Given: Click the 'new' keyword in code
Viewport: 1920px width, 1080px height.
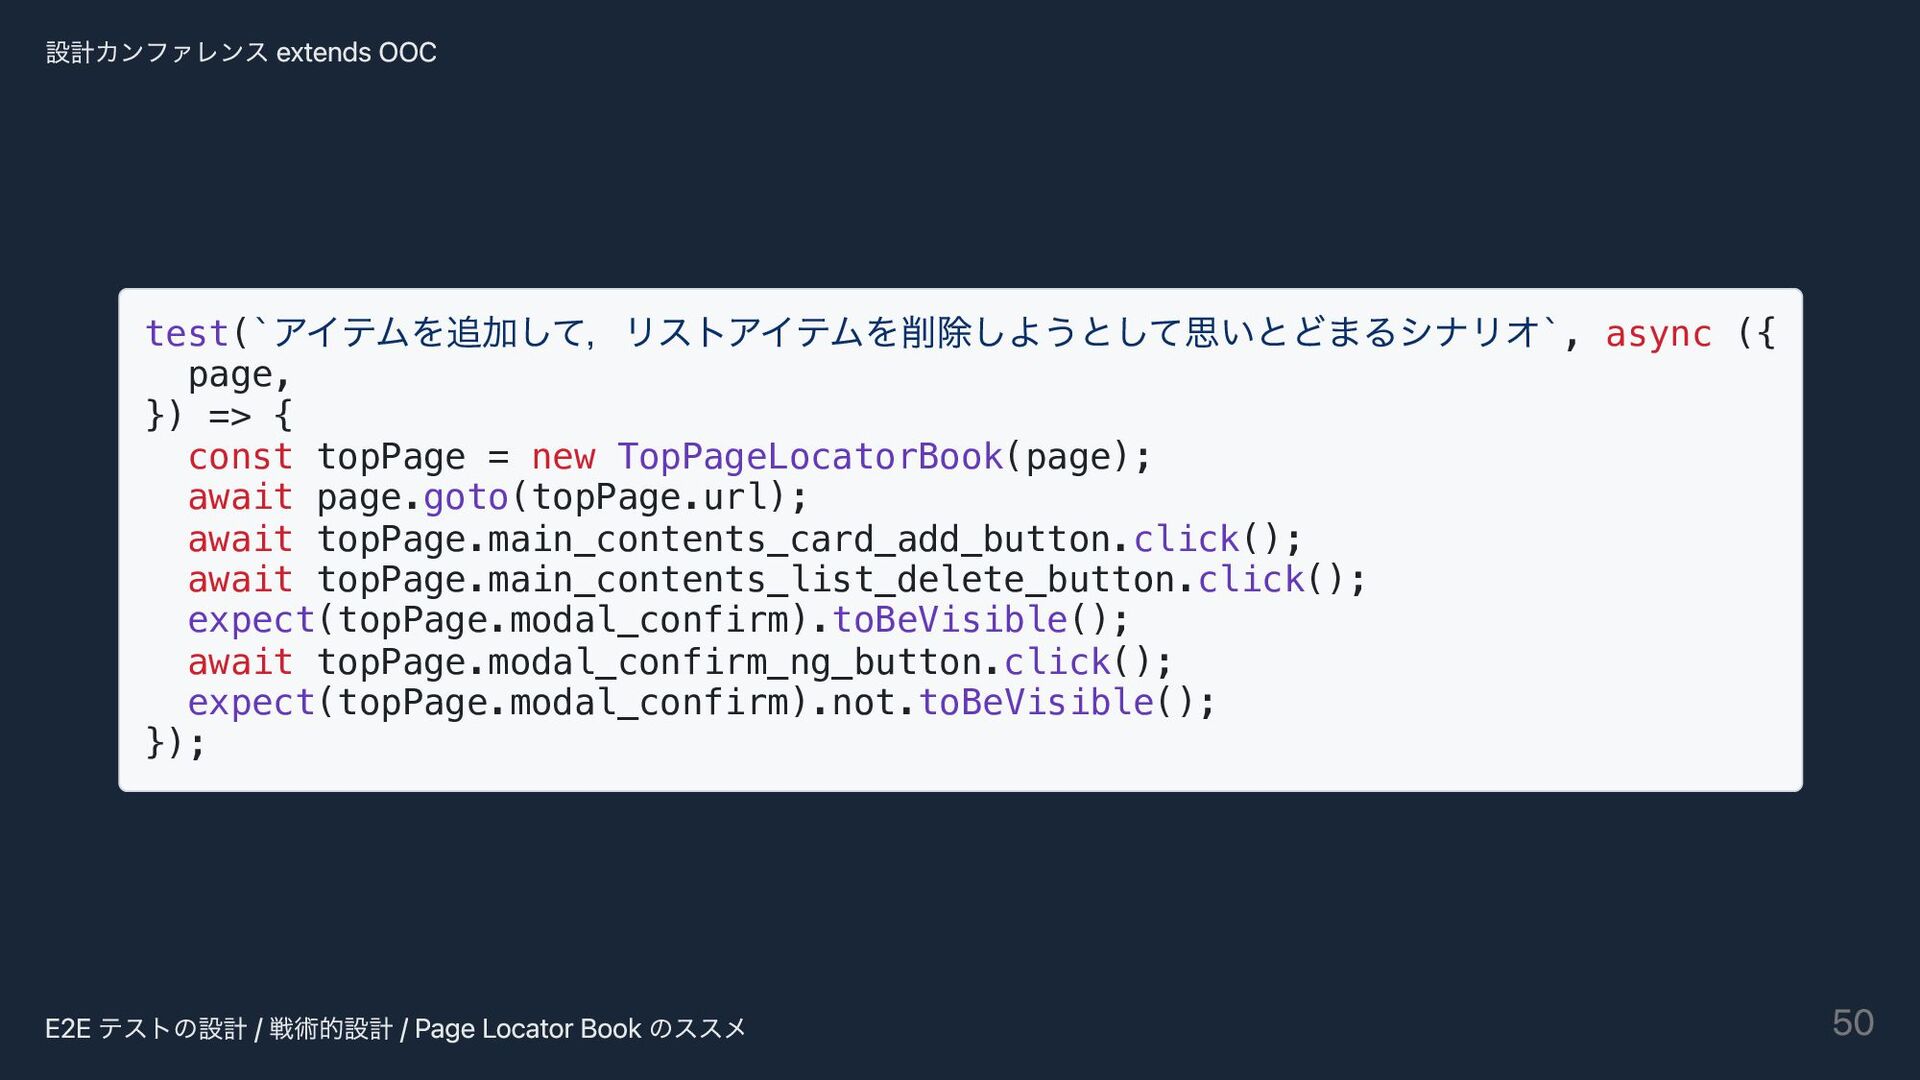Looking at the screenshot, I should point(563,457).
